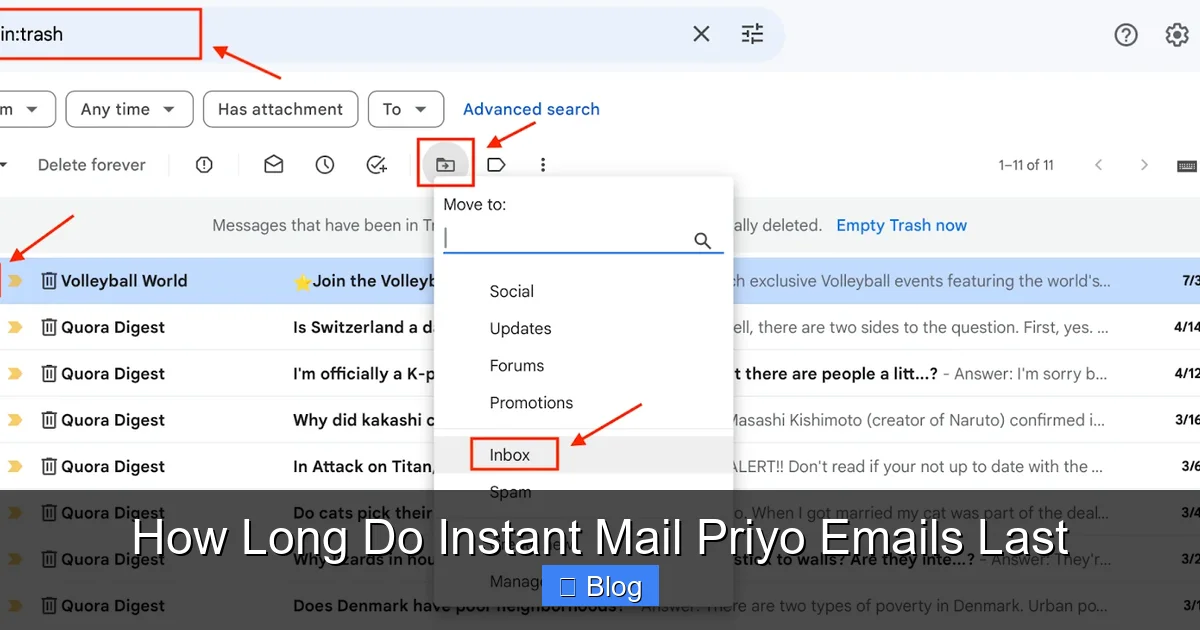This screenshot has width=1200, height=630.
Task: Click the Mark as unread envelope icon
Action: point(272,164)
